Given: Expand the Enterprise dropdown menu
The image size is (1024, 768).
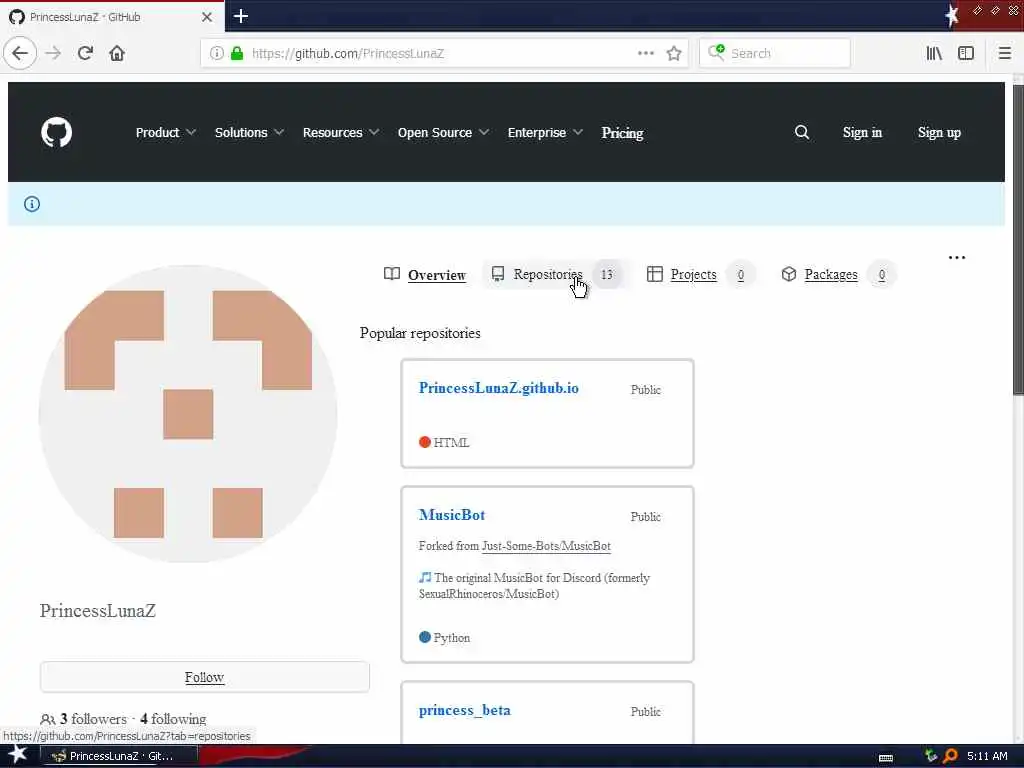Looking at the screenshot, I should click(x=545, y=133).
